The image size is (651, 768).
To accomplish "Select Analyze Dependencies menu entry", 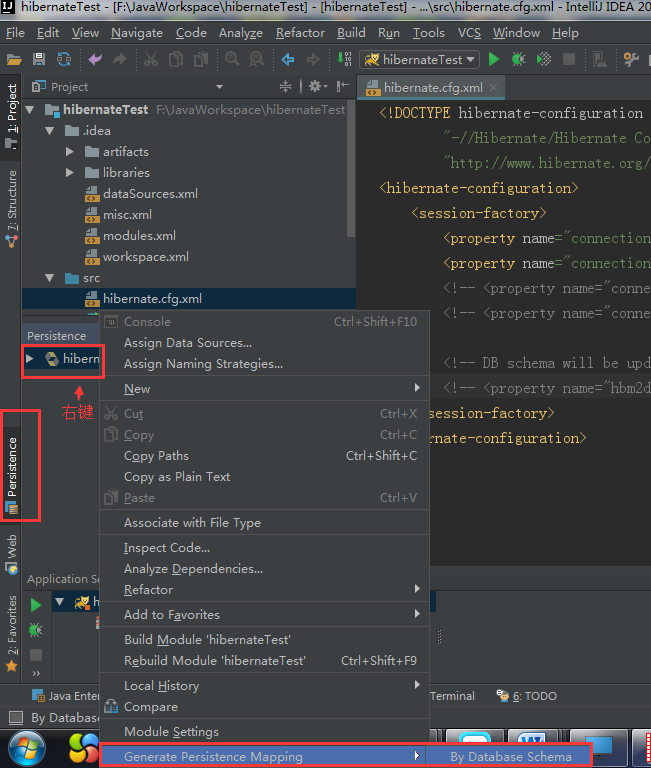I will point(265,569).
